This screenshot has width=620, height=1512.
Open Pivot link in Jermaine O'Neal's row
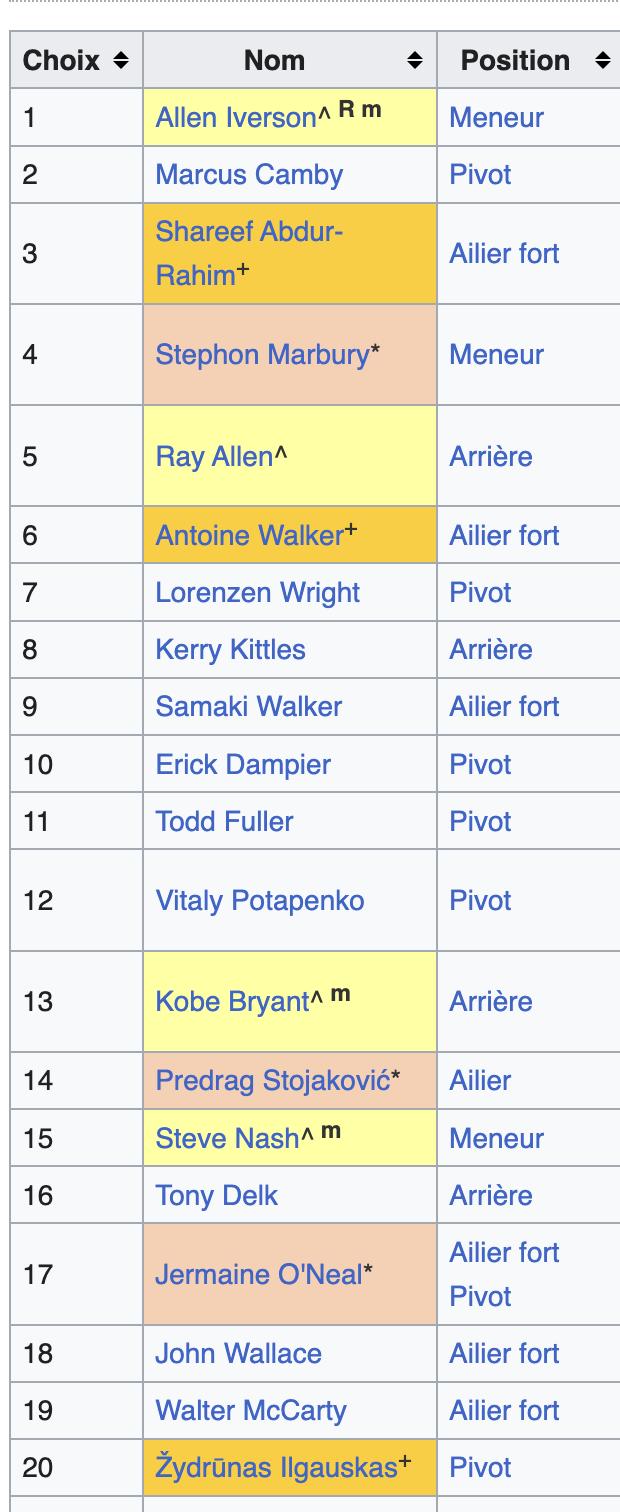point(481,1297)
